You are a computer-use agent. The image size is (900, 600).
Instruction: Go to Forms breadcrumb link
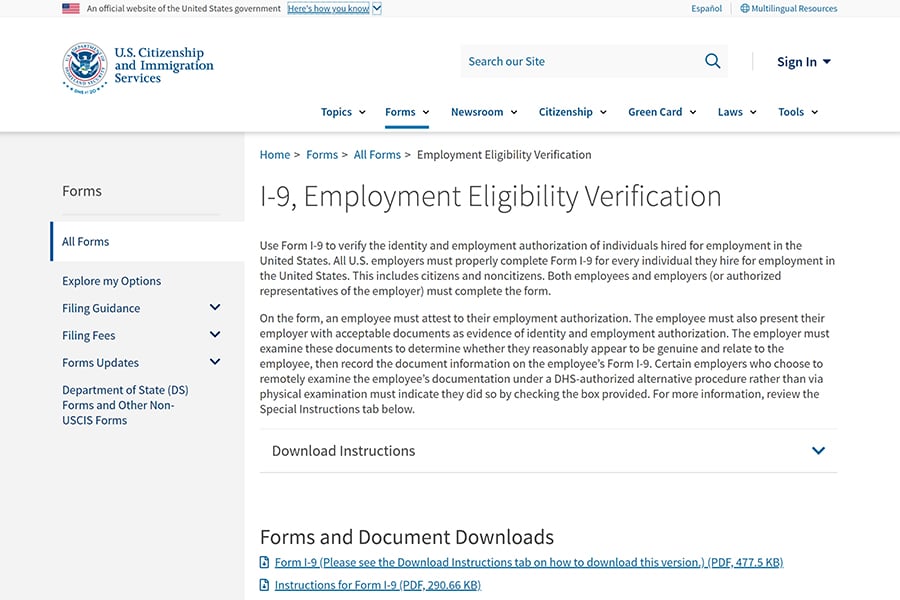322,154
